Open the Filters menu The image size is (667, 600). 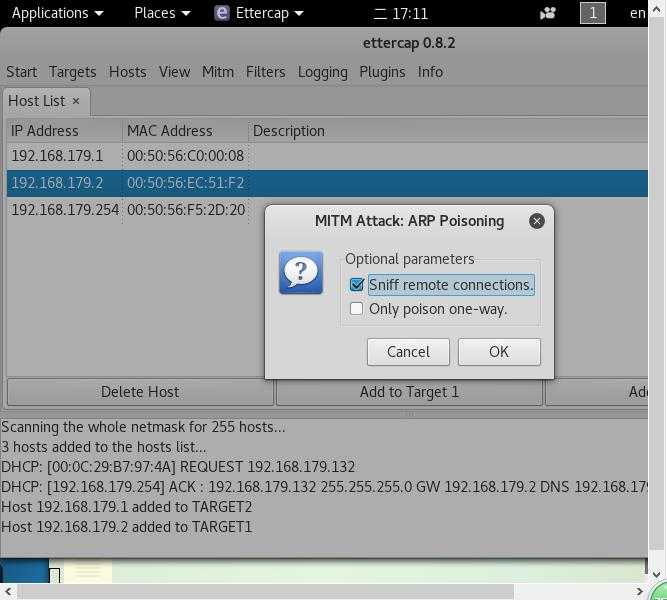(x=265, y=72)
